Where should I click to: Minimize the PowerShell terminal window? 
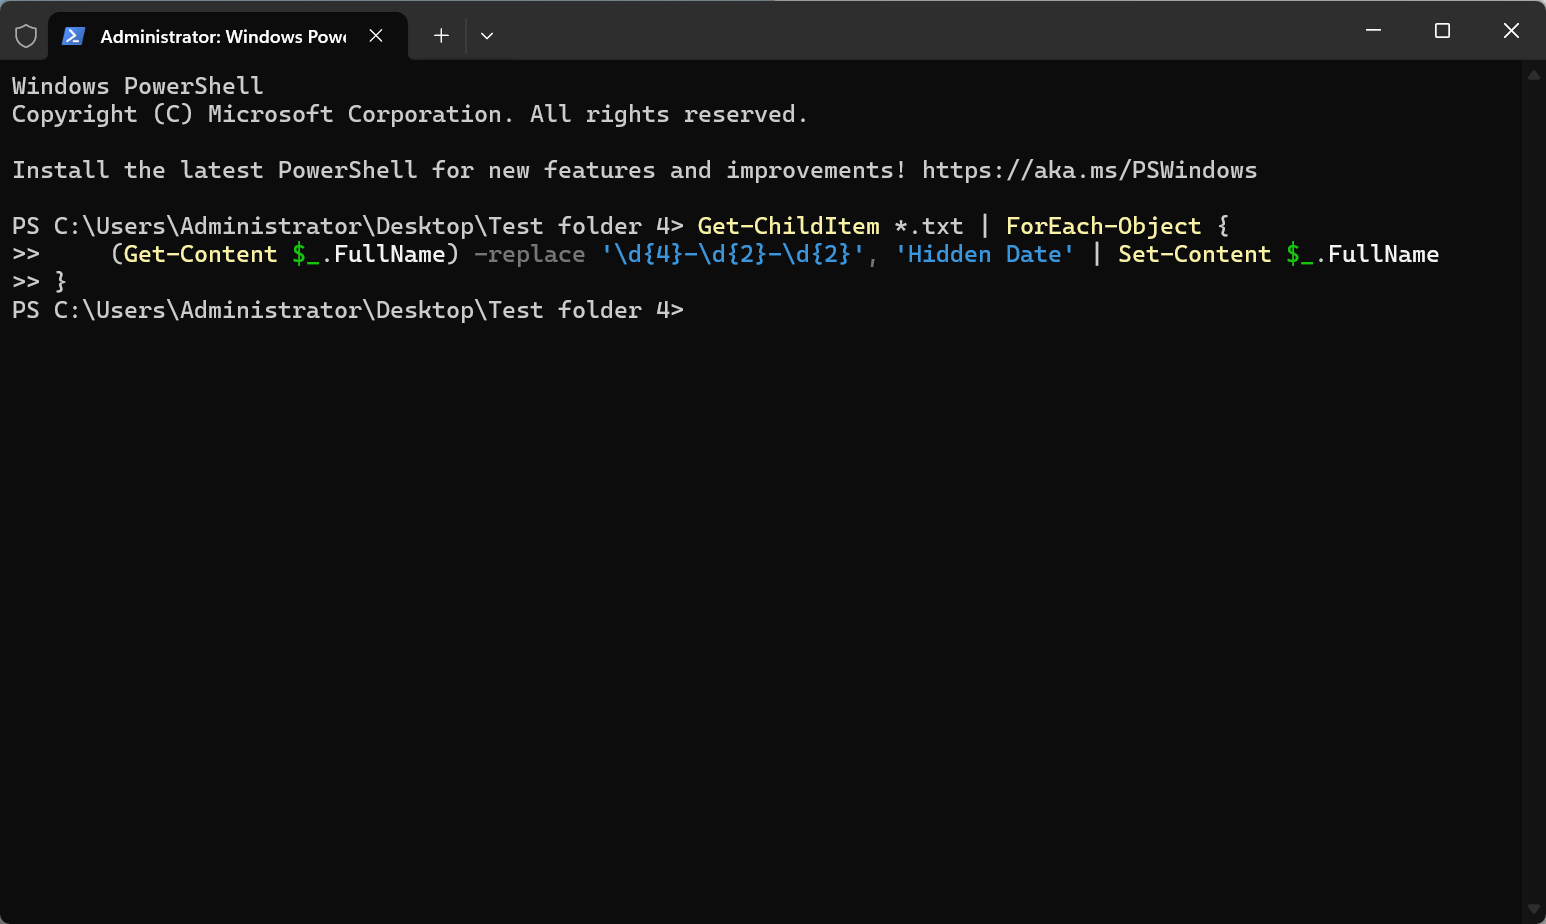coord(1373,31)
